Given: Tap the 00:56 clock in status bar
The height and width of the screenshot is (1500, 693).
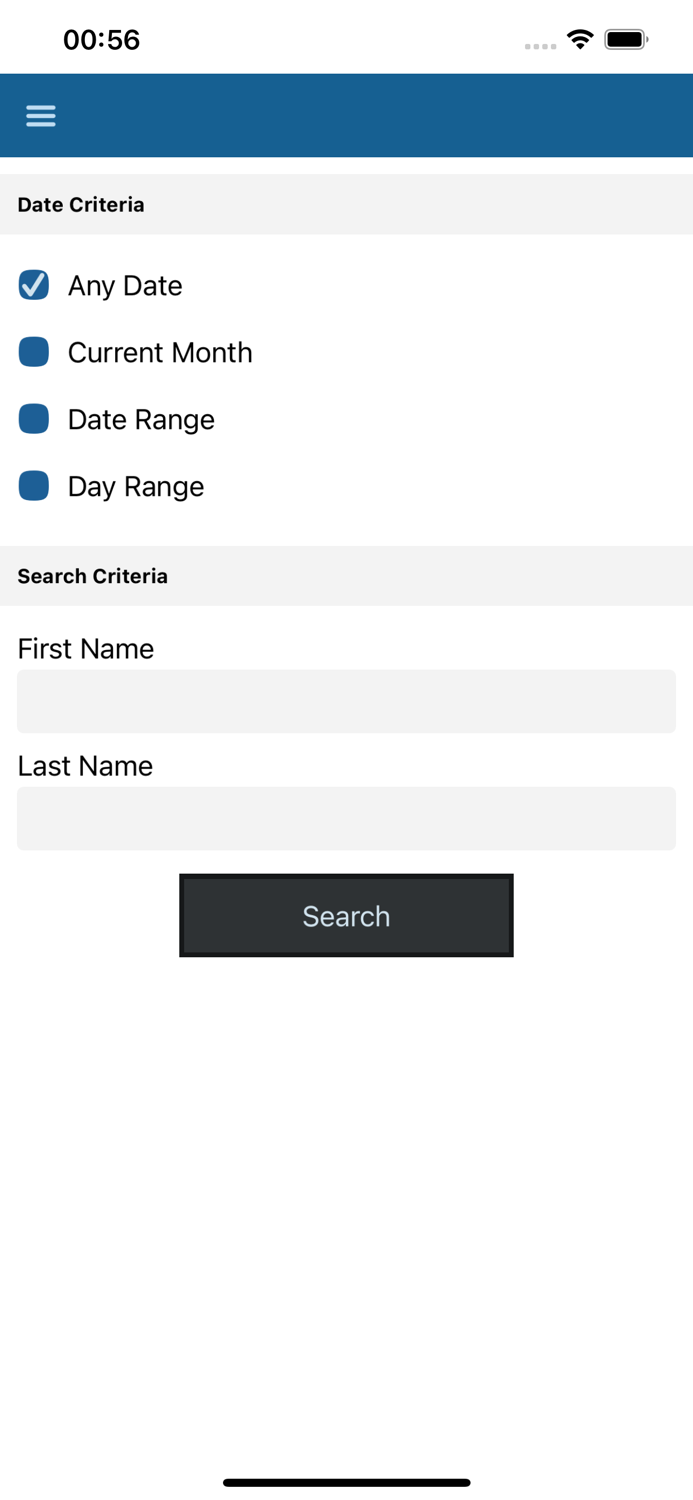Looking at the screenshot, I should (101, 40).
